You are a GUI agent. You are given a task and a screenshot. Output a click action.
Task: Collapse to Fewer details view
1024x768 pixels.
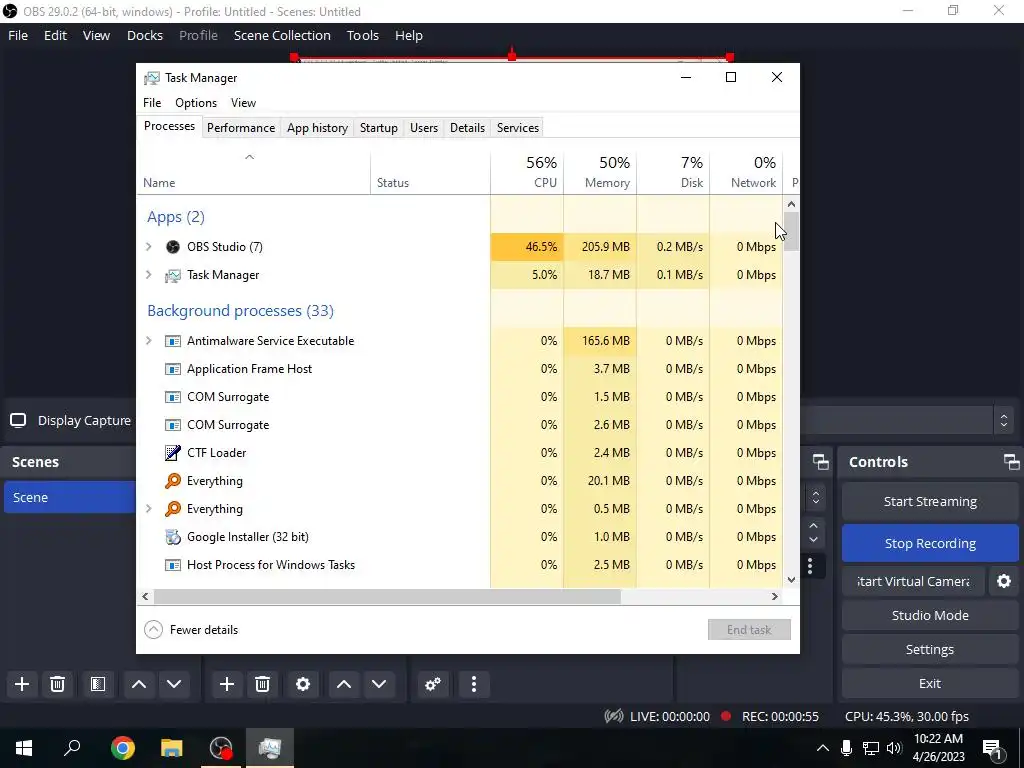pyautogui.click(x=191, y=630)
